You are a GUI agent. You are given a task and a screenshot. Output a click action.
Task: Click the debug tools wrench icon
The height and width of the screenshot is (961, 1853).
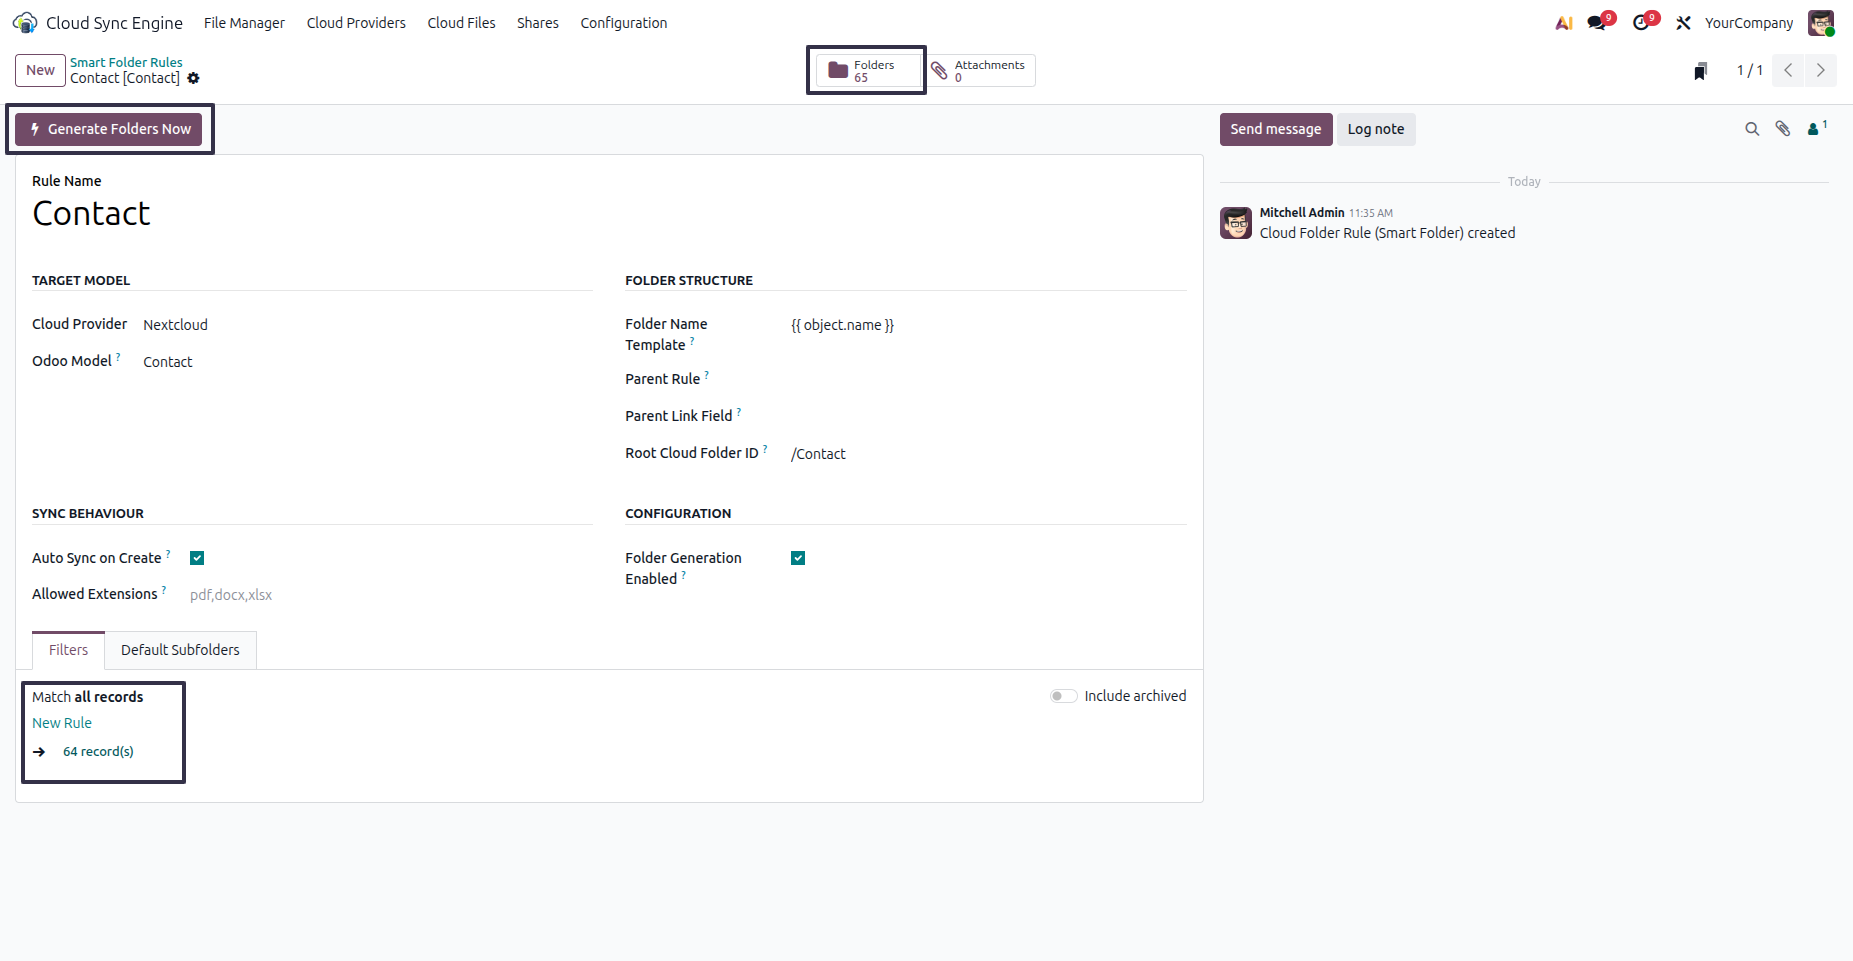[x=1684, y=23]
